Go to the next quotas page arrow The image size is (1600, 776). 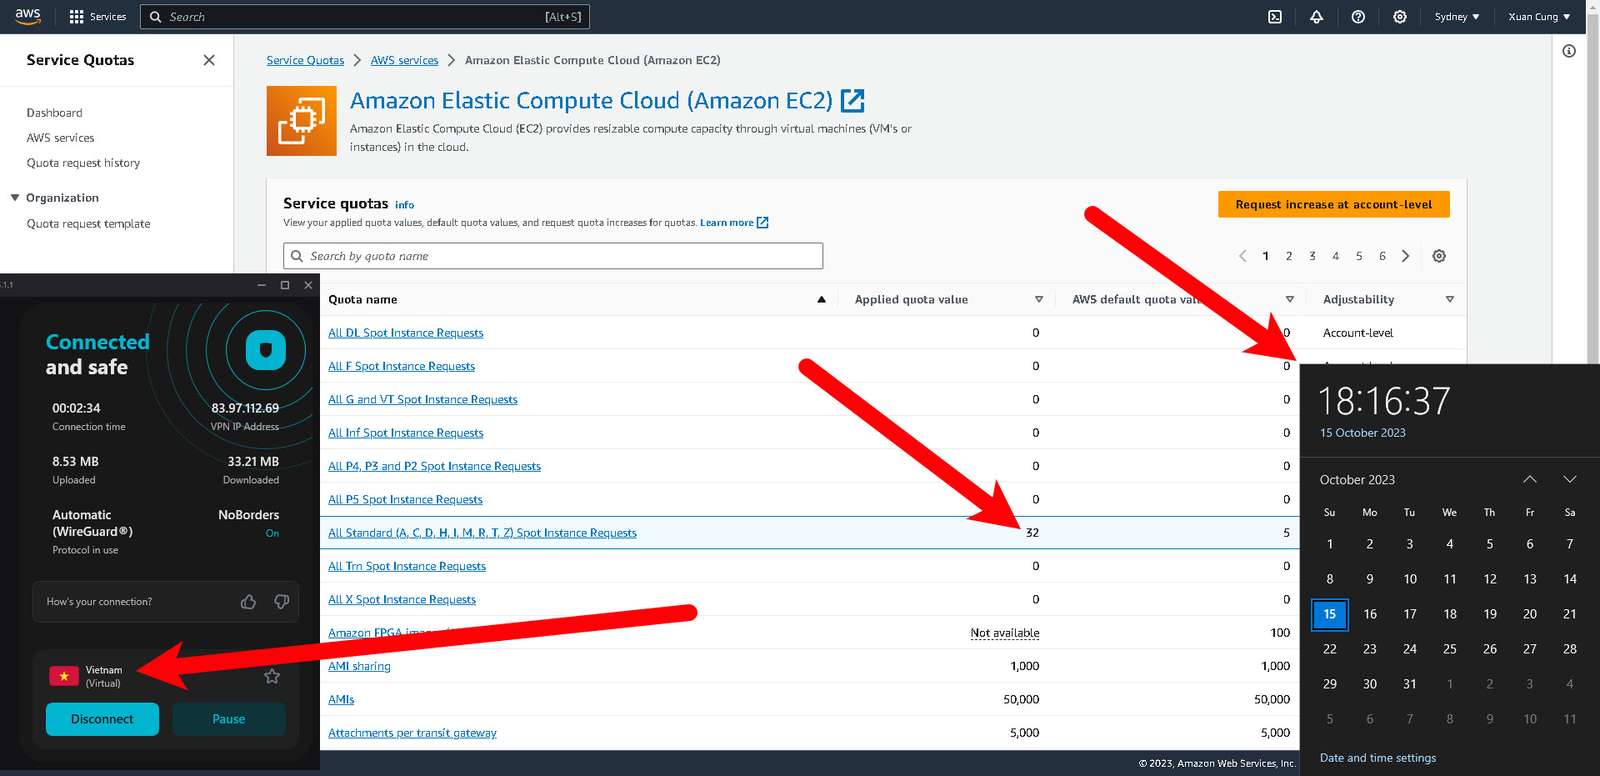[x=1405, y=256]
